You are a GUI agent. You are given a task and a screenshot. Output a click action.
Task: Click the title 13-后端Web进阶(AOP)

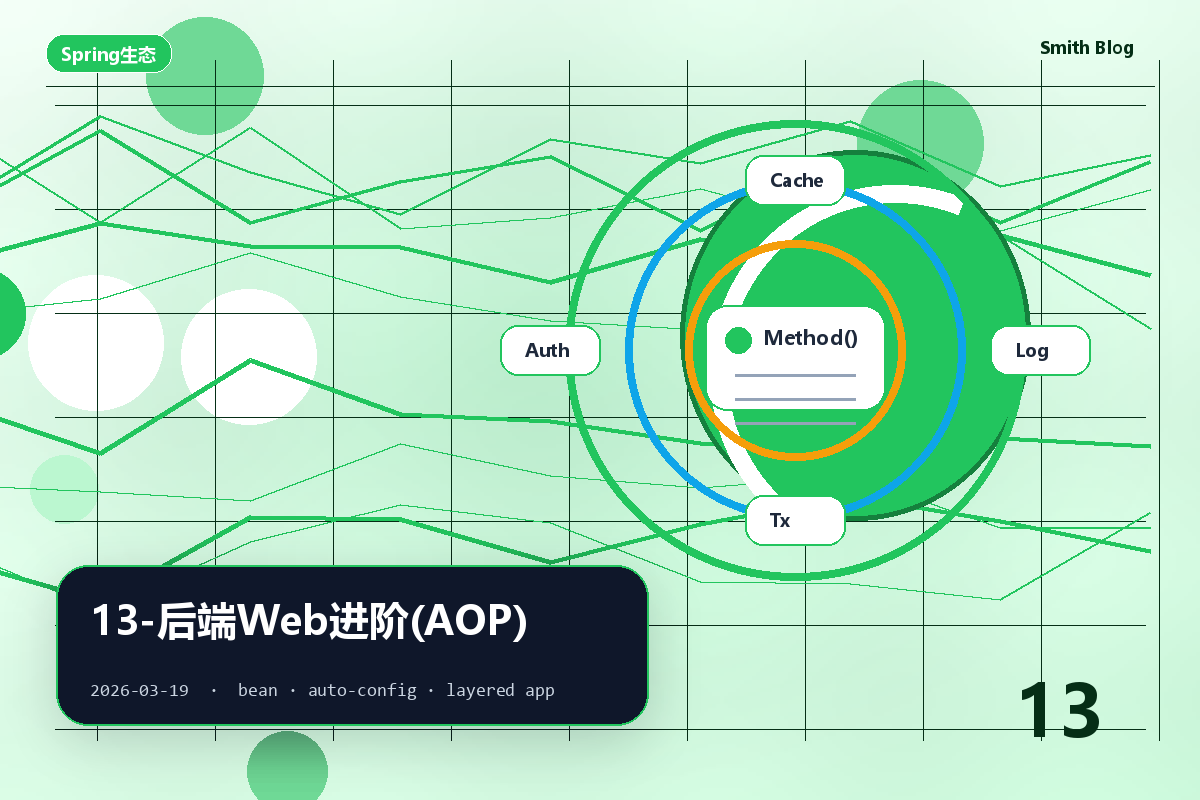[309, 620]
